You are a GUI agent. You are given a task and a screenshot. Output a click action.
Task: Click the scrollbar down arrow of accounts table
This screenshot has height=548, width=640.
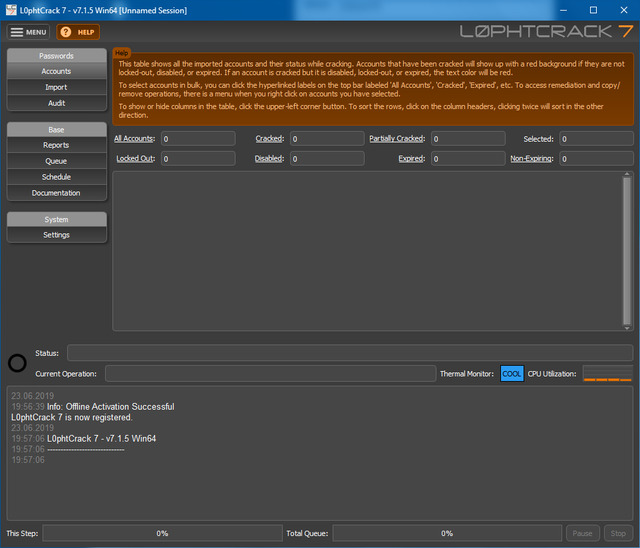[x=627, y=328]
